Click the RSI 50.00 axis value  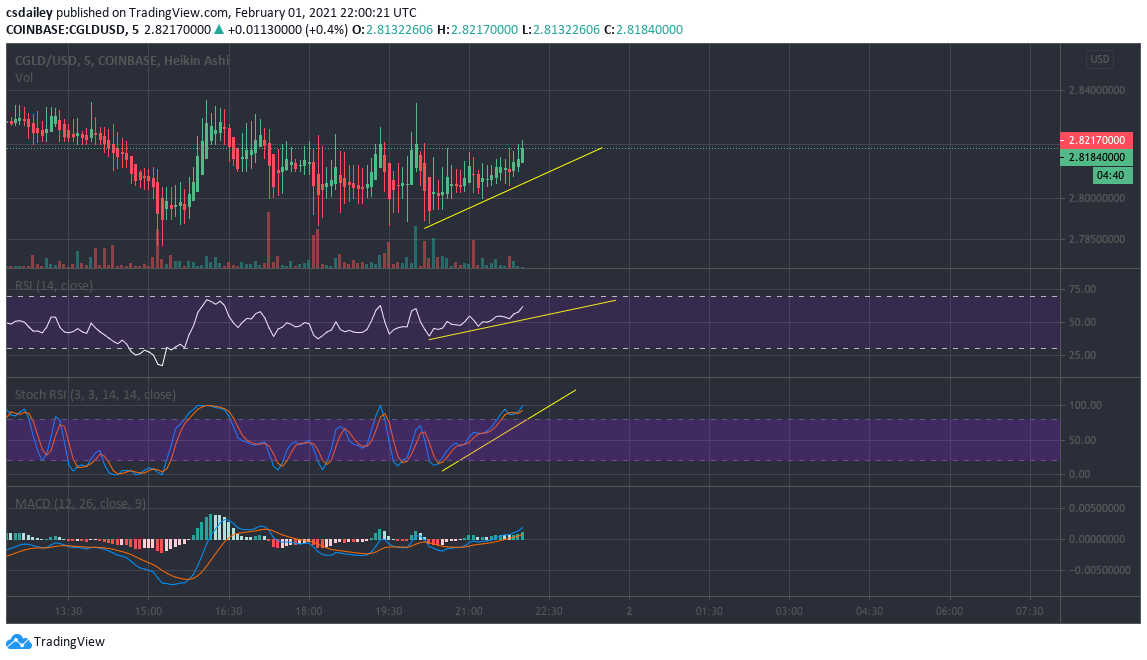1082,322
